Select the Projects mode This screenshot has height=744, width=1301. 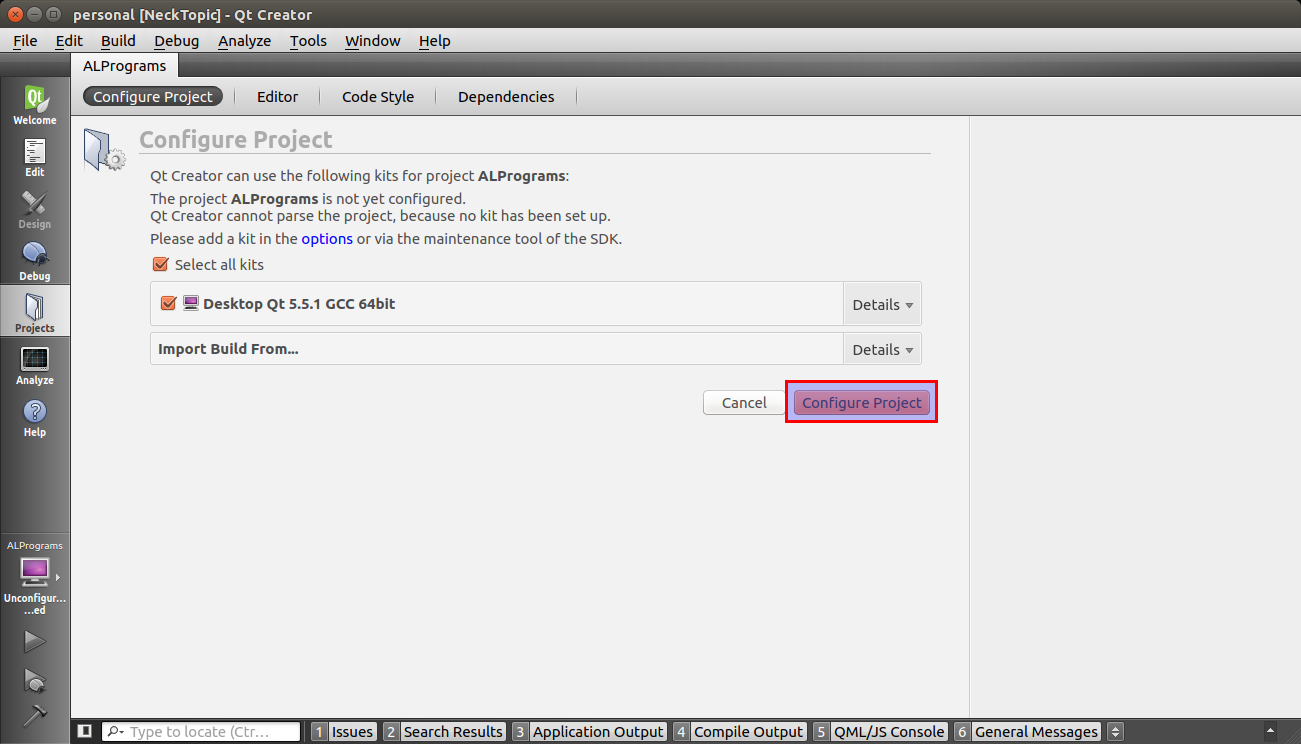tap(35, 313)
